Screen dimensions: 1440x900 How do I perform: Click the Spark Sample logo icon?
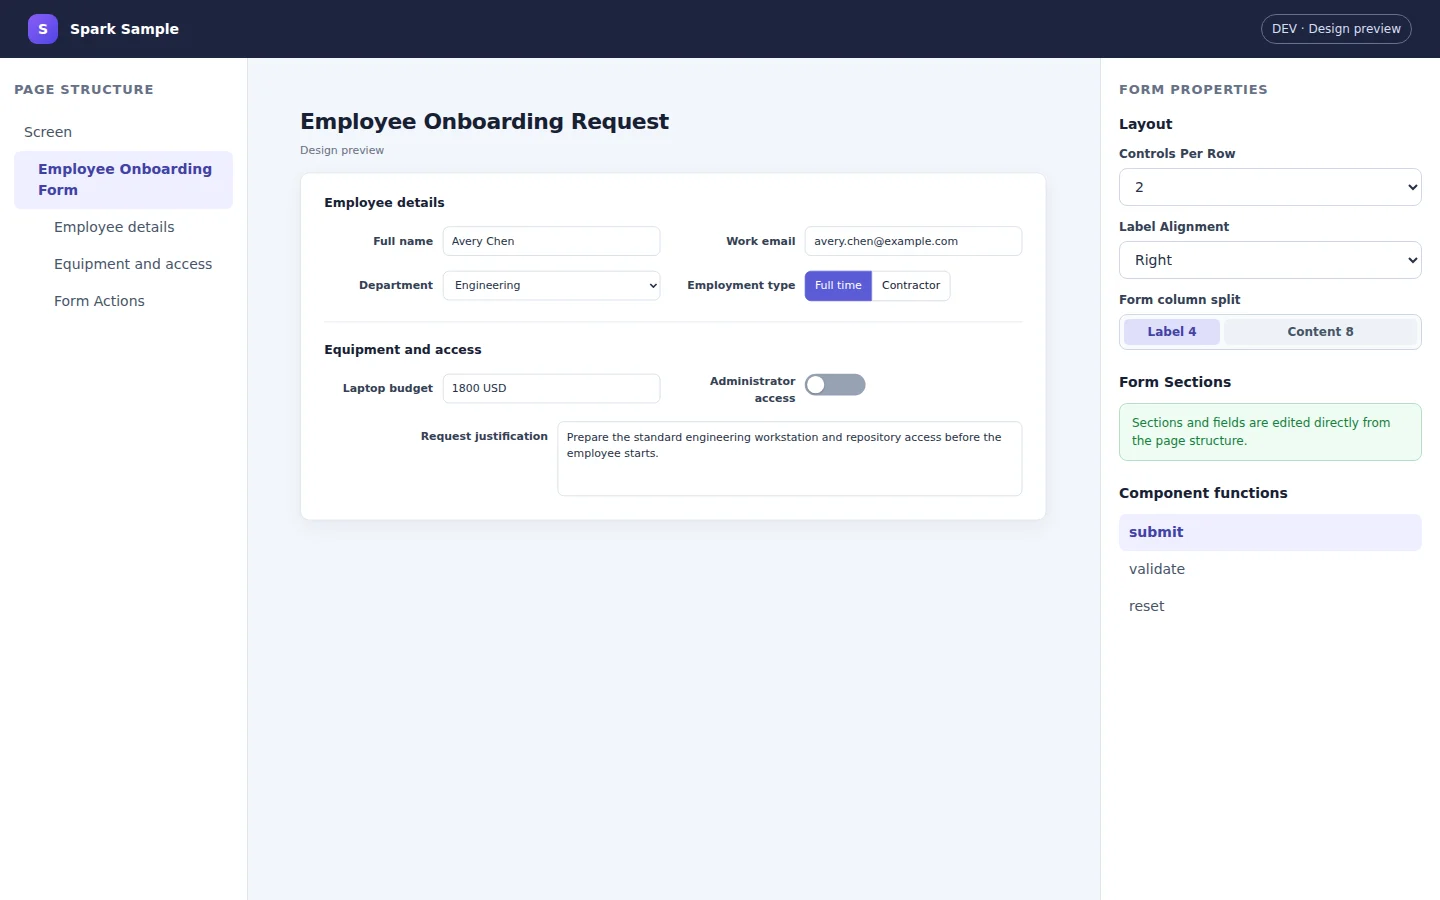[x=43, y=29]
